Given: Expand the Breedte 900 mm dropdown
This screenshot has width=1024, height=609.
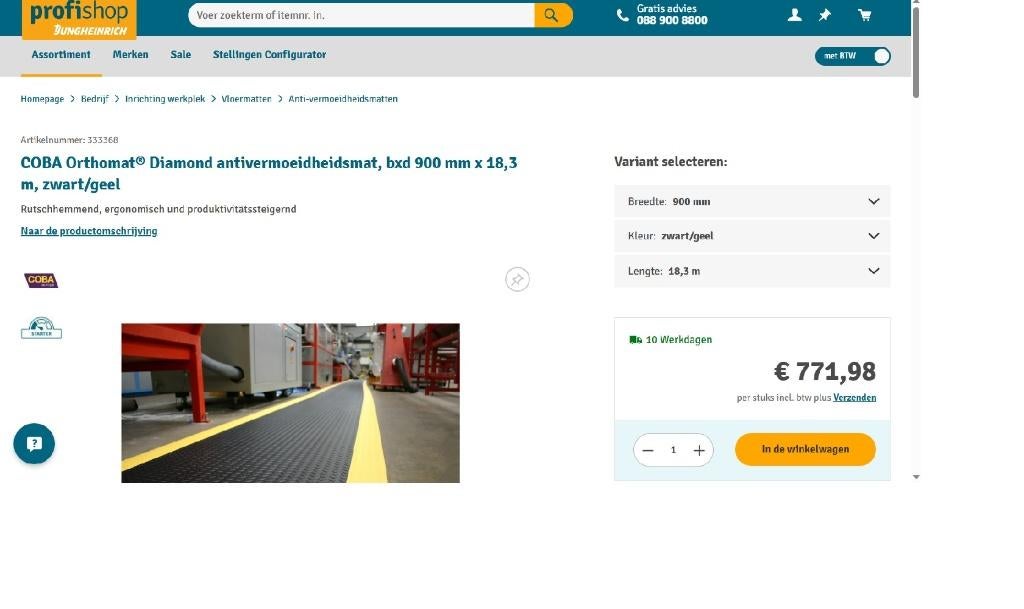Looking at the screenshot, I should pyautogui.click(x=752, y=202).
